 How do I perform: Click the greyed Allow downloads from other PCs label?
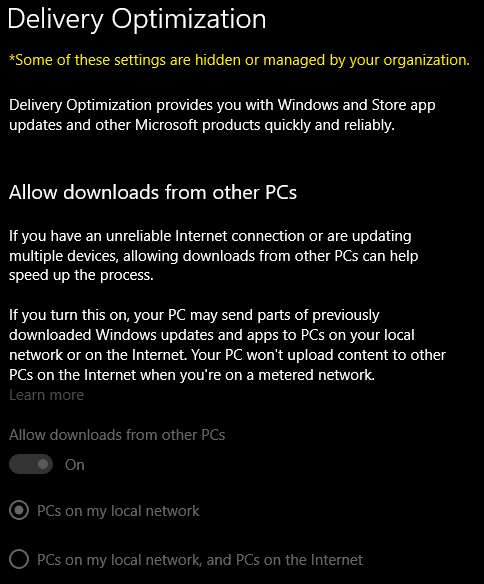(117, 435)
